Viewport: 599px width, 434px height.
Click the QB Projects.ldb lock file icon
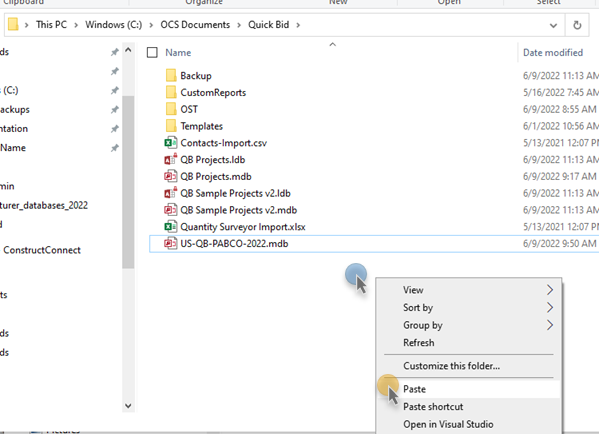click(x=170, y=160)
